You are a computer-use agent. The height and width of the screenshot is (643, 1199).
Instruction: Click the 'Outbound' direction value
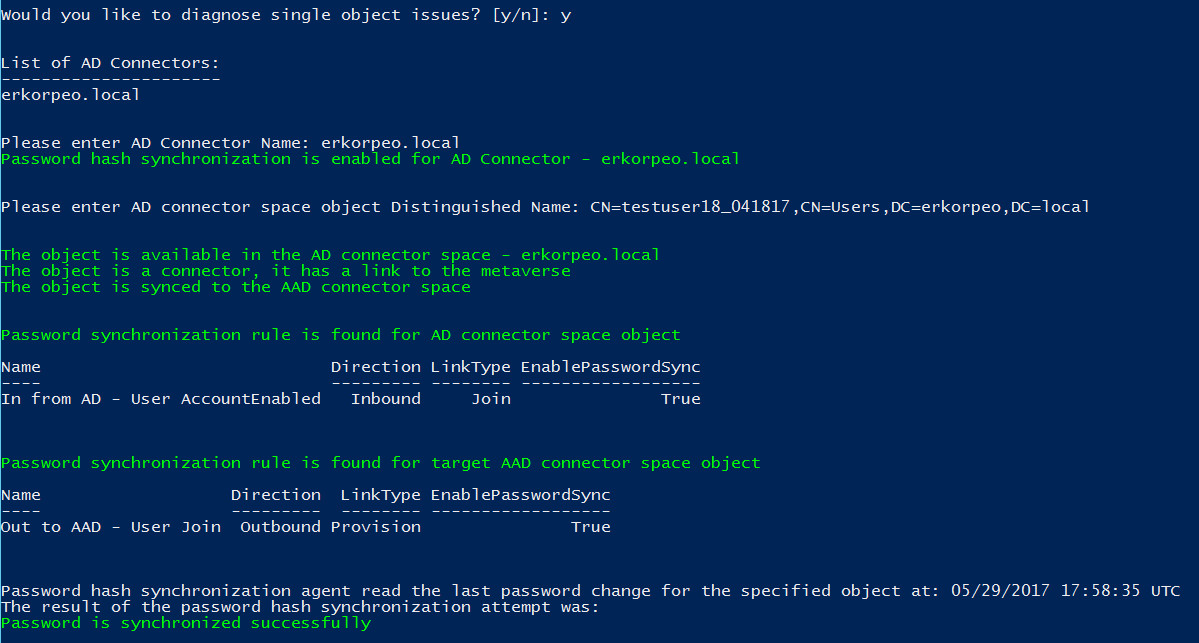click(x=280, y=527)
